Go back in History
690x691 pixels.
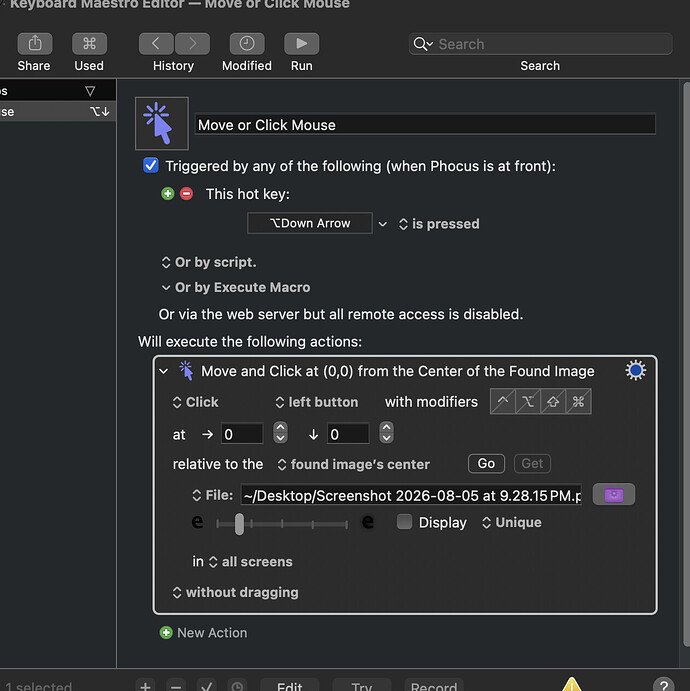click(156, 44)
